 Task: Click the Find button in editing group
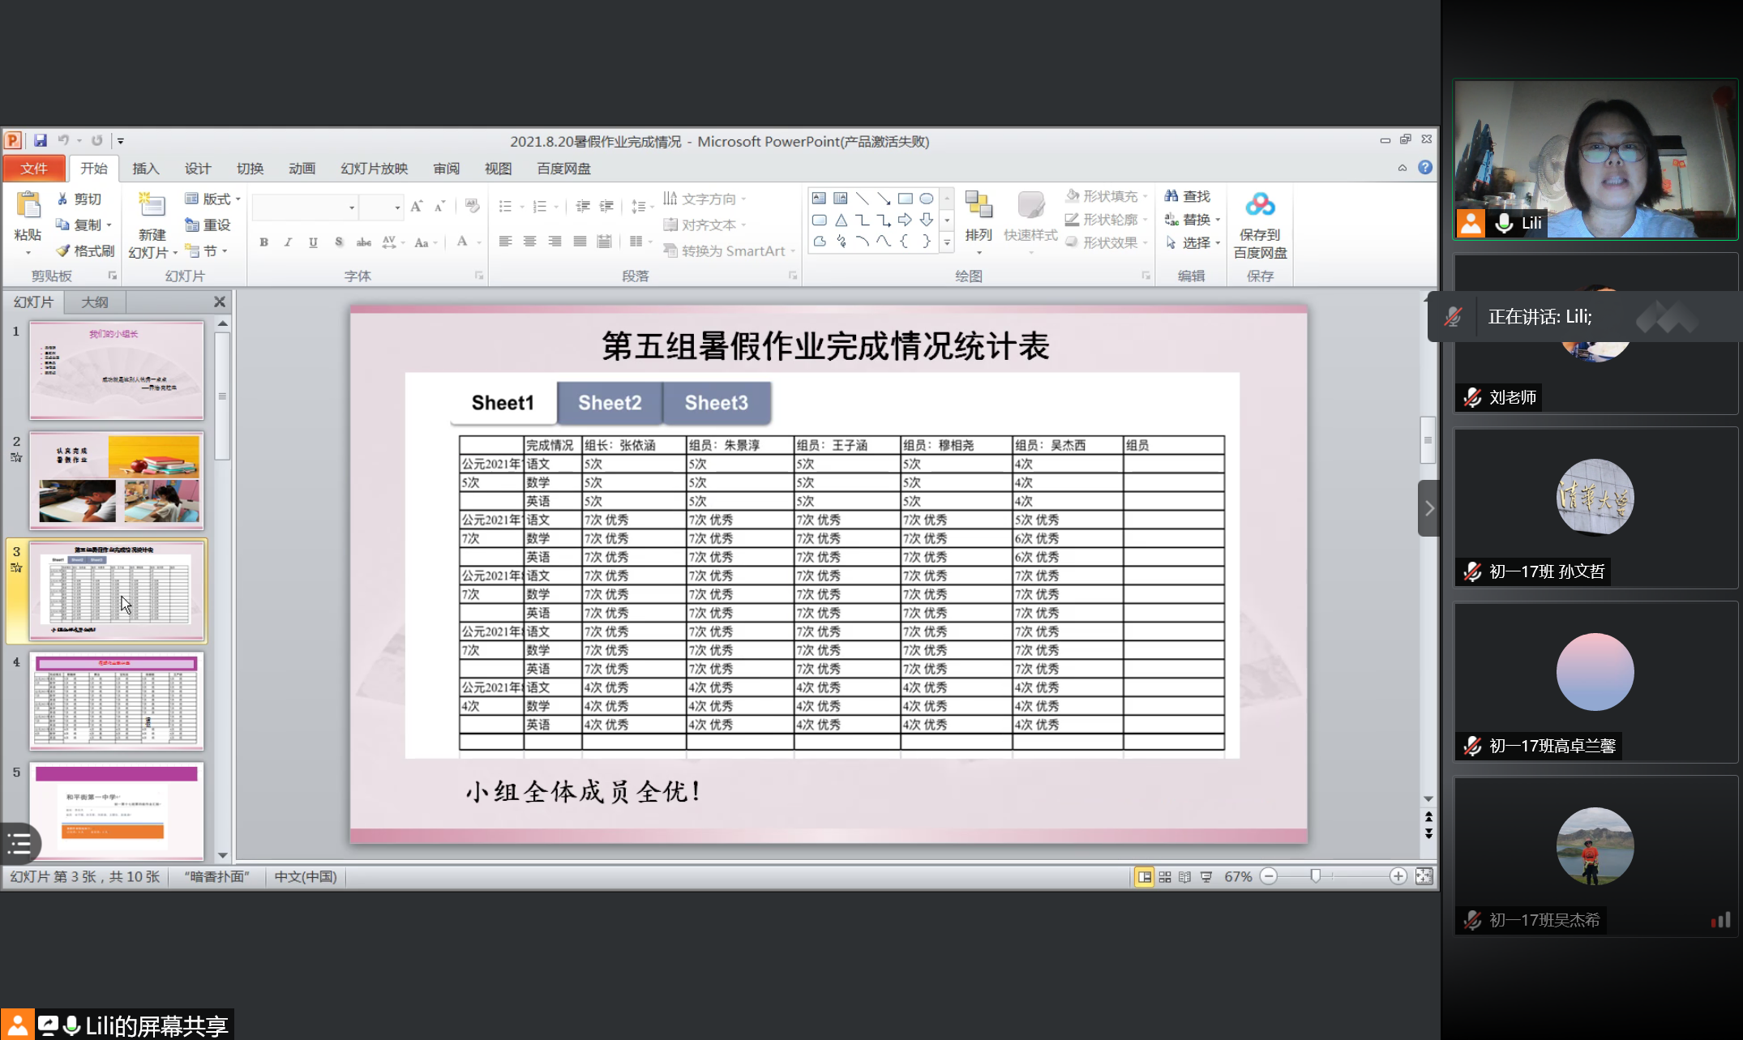tap(1188, 197)
